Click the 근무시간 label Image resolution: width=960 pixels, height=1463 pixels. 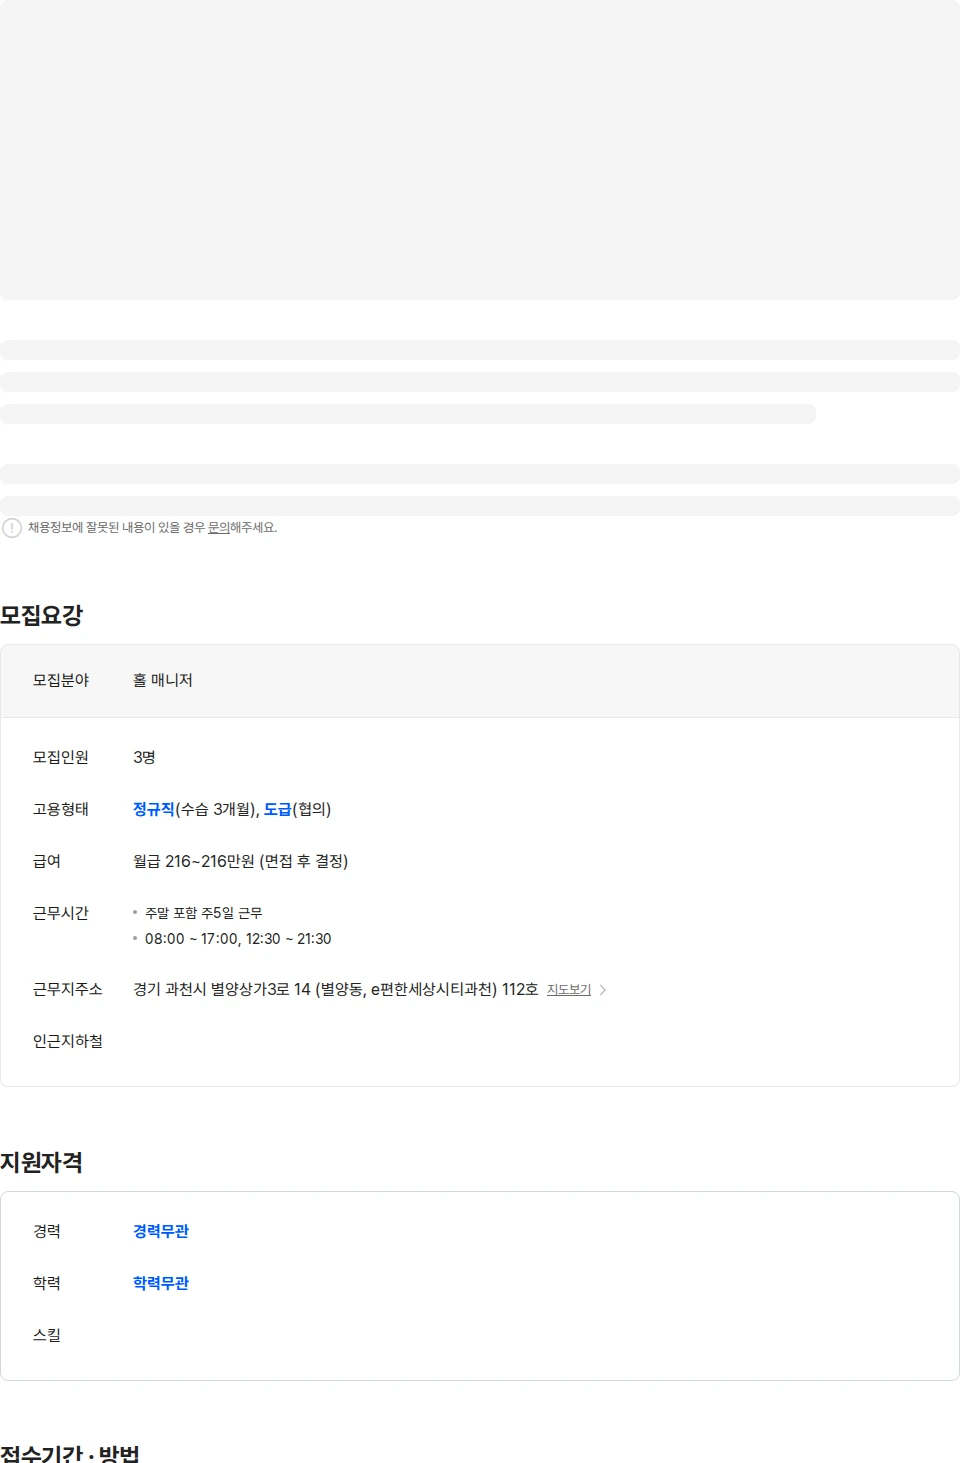point(61,913)
